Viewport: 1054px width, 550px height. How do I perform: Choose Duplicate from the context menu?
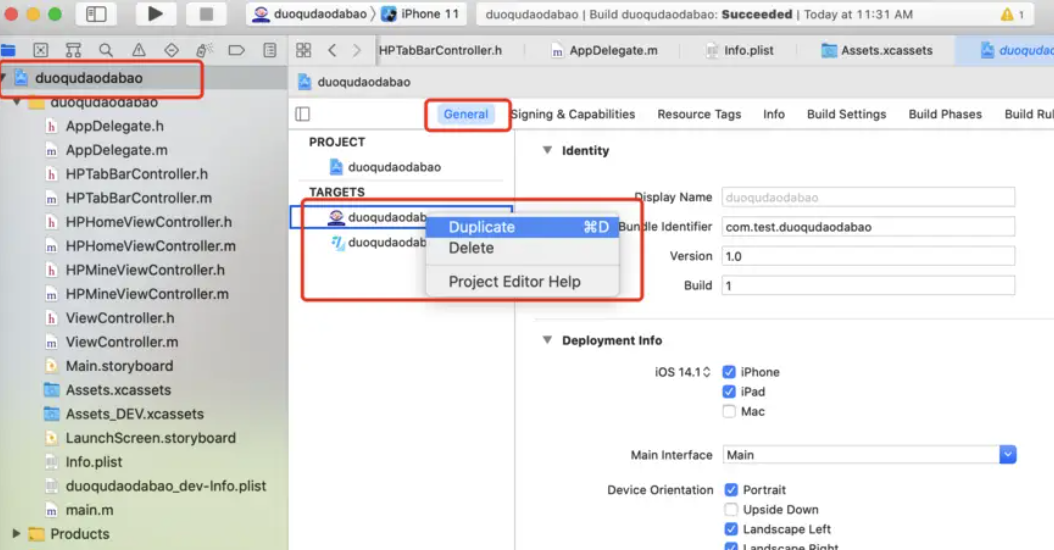click(523, 227)
